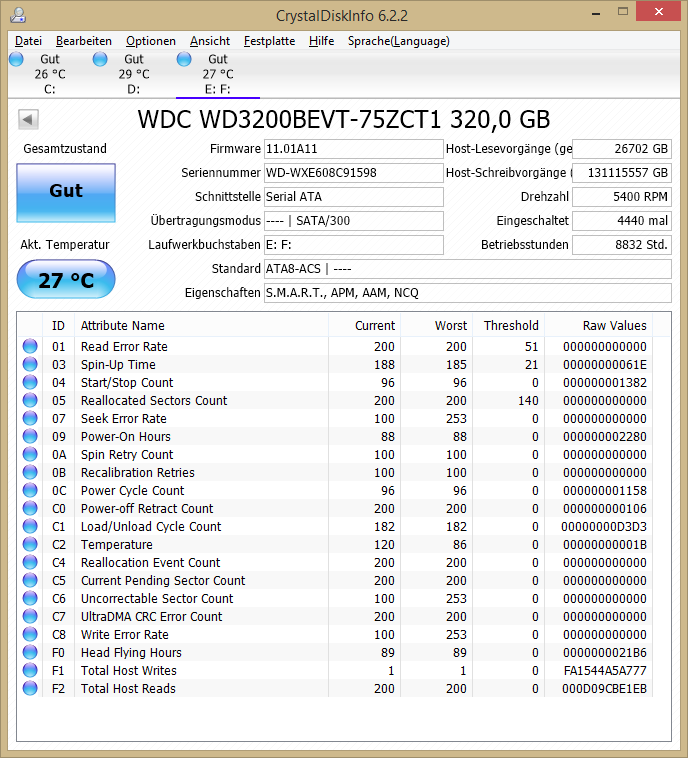Click status orb for Reallocation Event Count

tap(30, 562)
